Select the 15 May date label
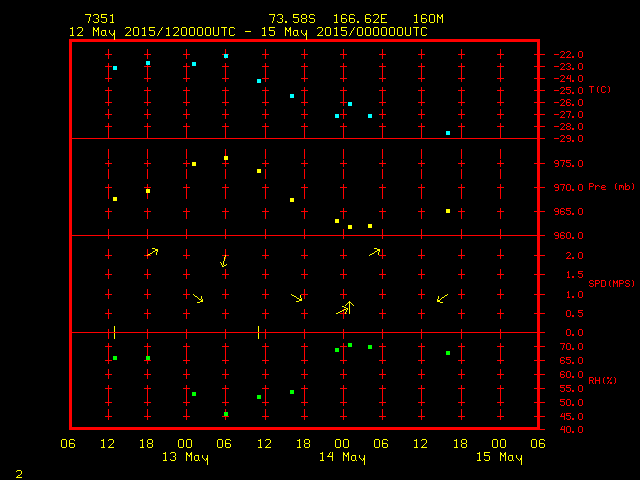 498,458
